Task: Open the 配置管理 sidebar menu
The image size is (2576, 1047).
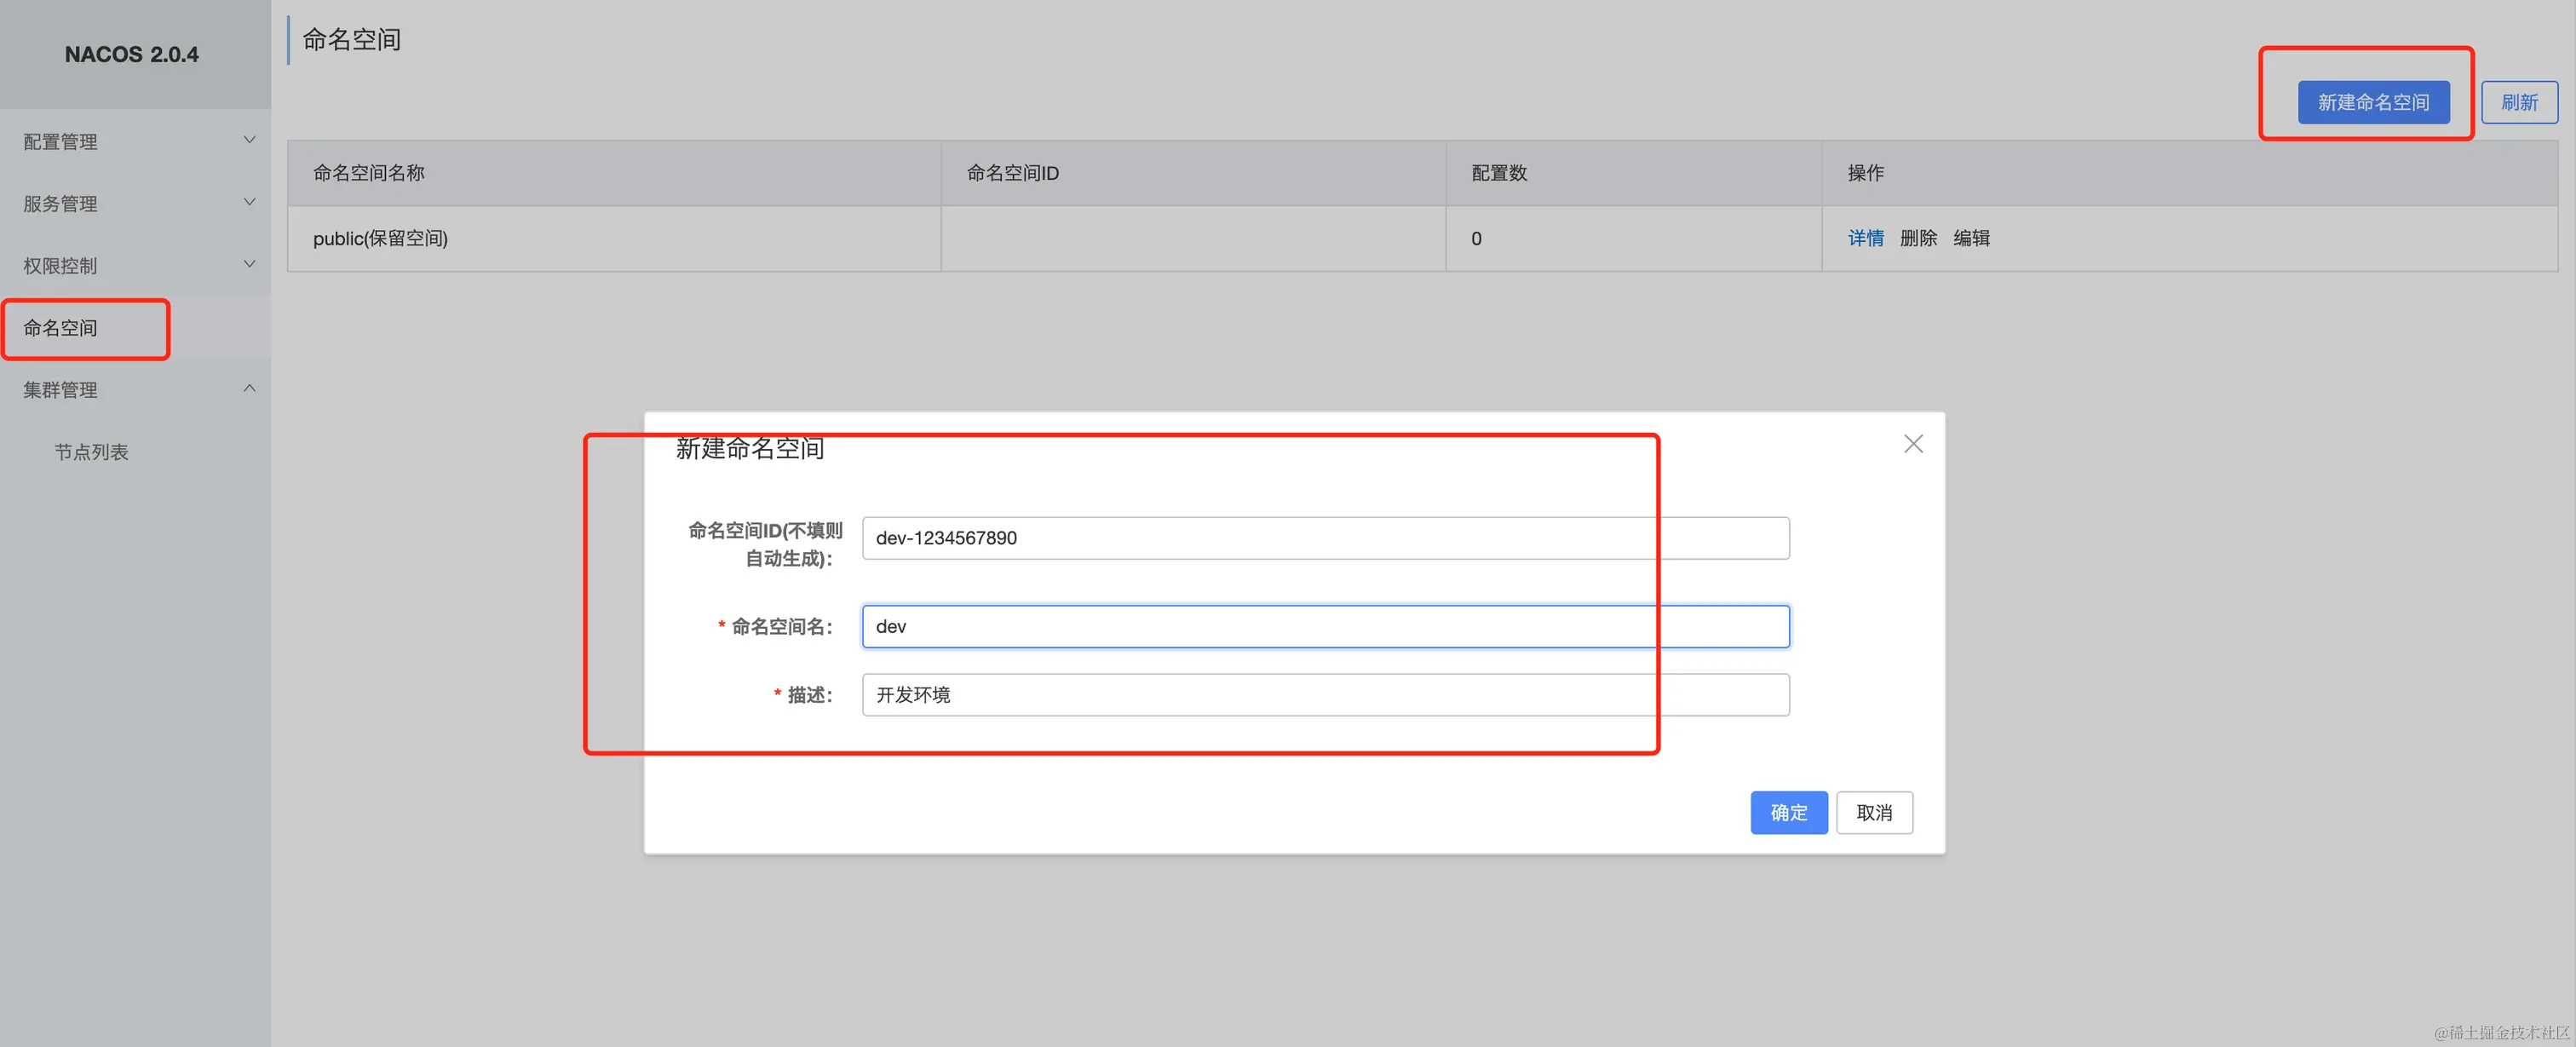Action: point(61,142)
